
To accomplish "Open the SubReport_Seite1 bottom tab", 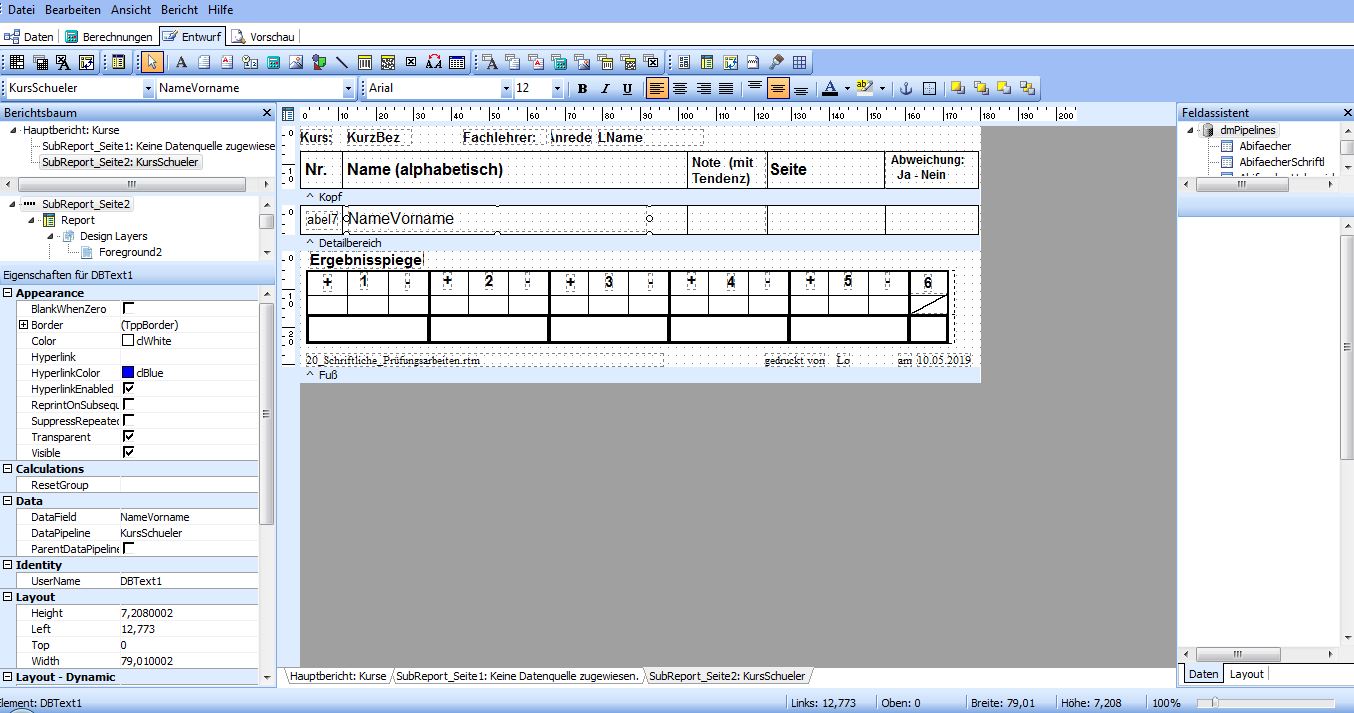I will 517,676.
